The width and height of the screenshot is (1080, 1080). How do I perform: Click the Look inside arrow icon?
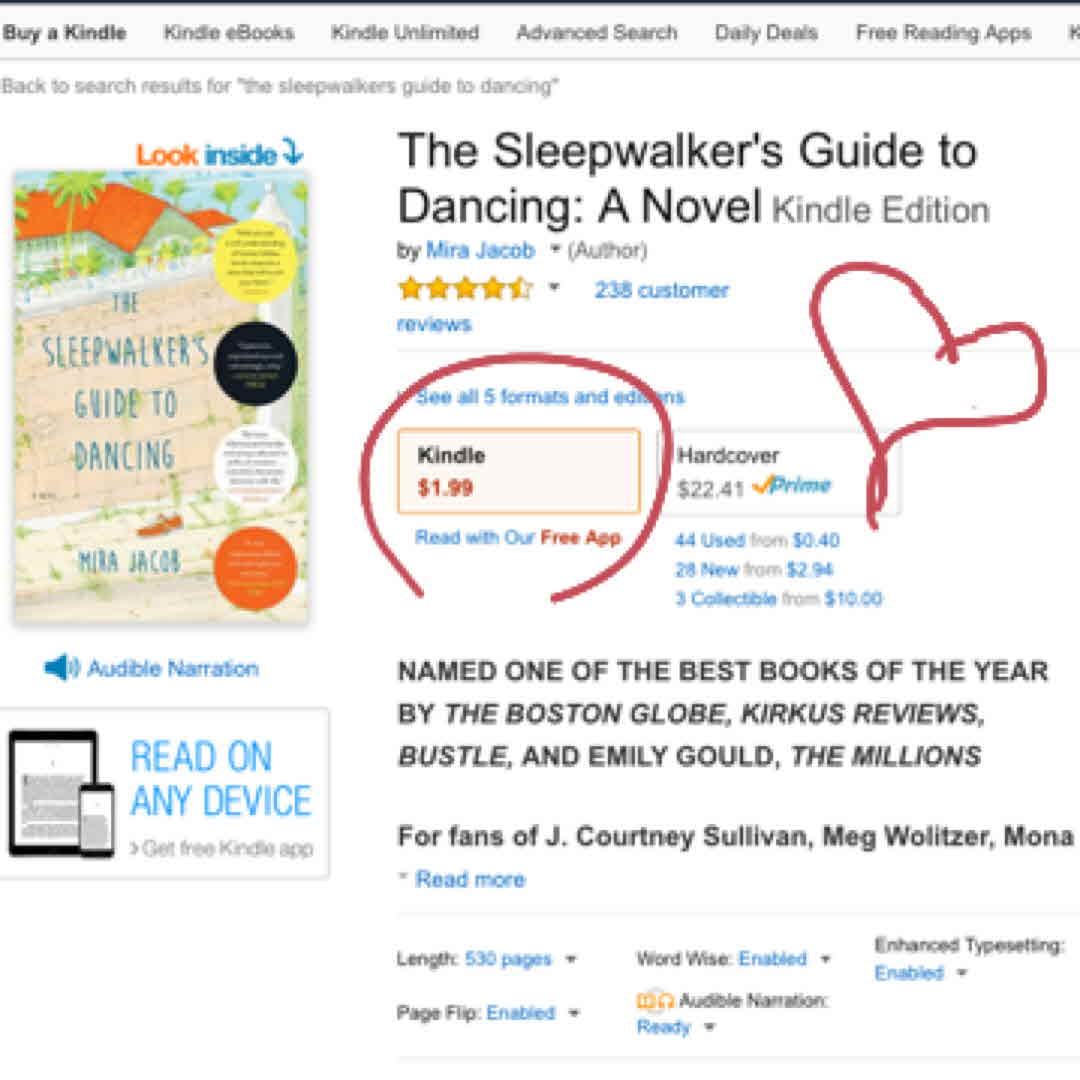click(292, 153)
